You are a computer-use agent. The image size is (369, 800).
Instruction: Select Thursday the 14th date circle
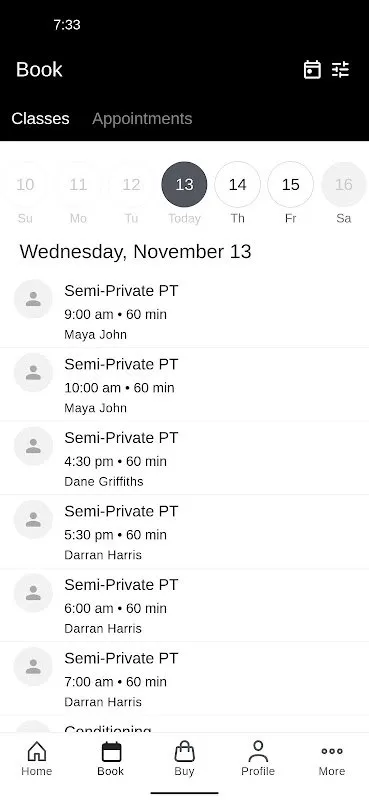(237, 184)
